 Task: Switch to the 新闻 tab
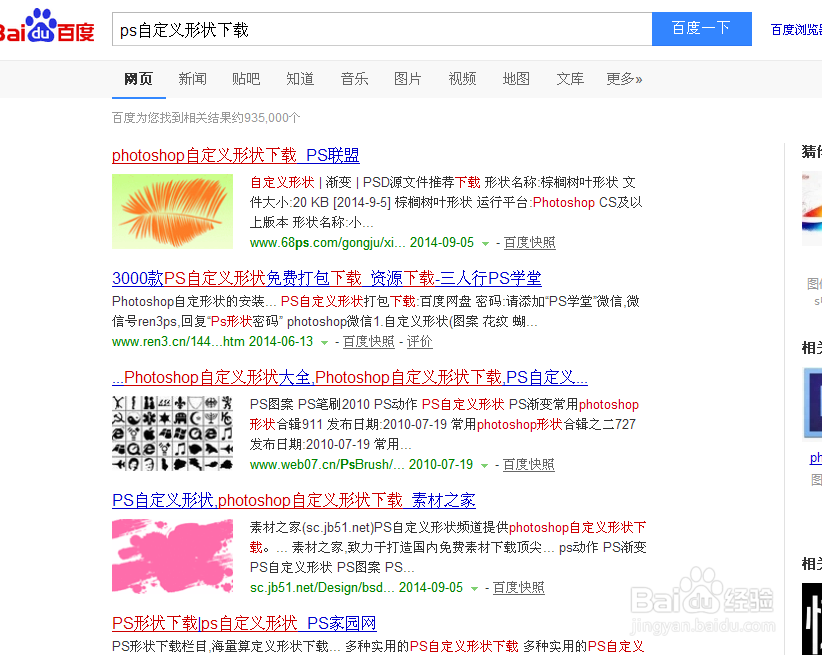pyautogui.click(x=192, y=78)
